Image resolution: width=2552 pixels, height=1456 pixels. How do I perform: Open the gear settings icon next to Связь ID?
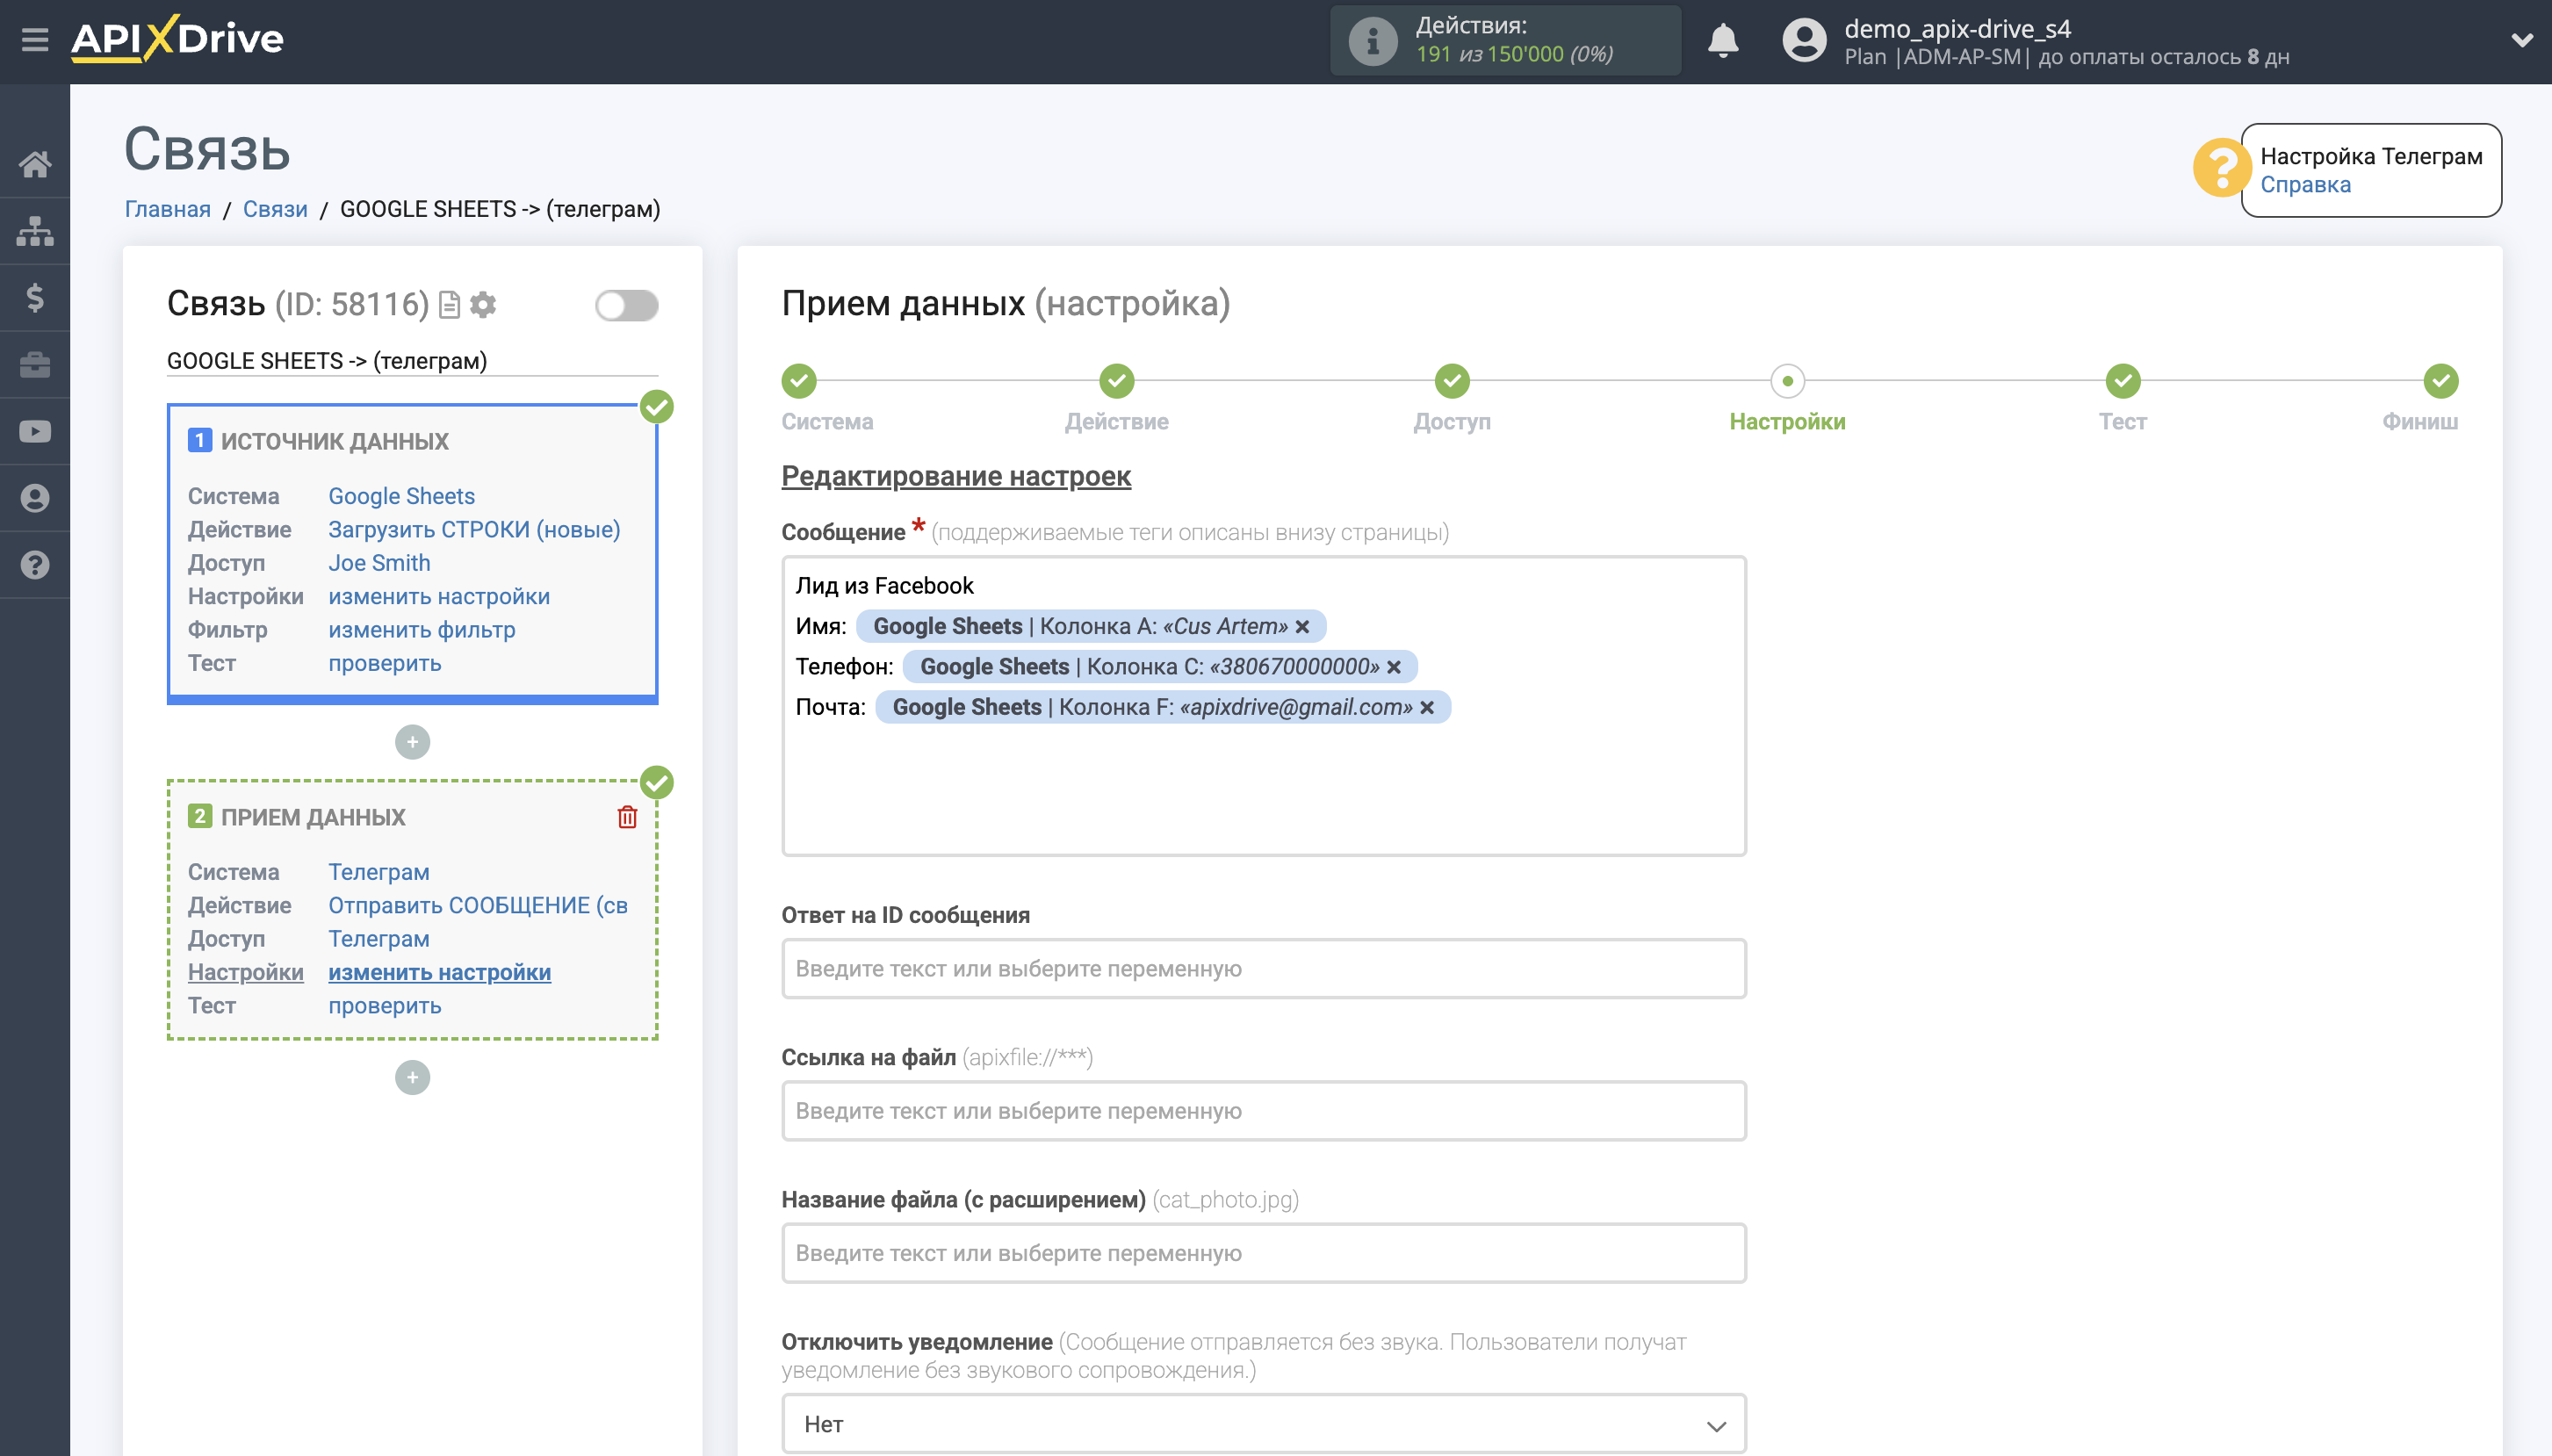[484, 305]
